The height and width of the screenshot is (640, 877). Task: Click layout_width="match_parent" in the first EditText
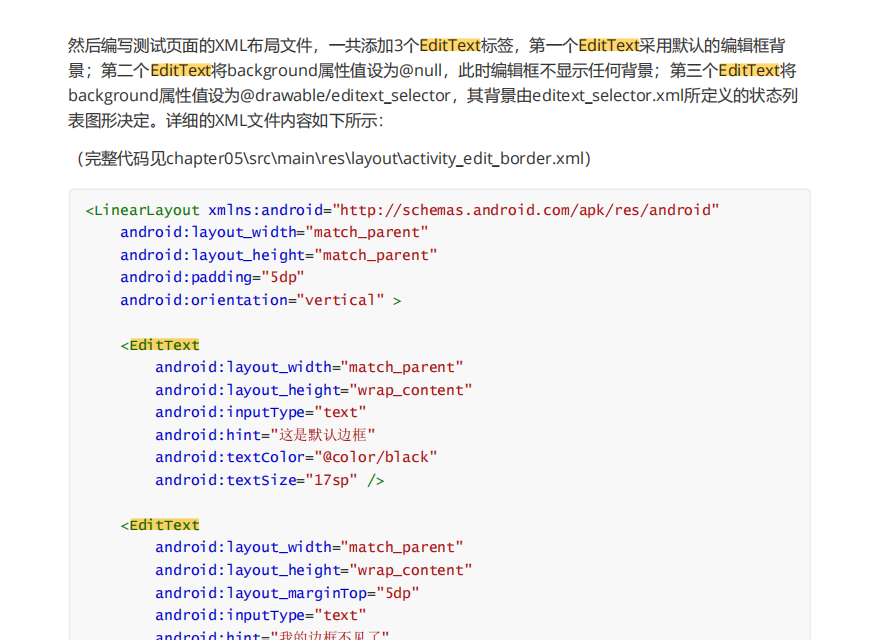pos(345,368)
